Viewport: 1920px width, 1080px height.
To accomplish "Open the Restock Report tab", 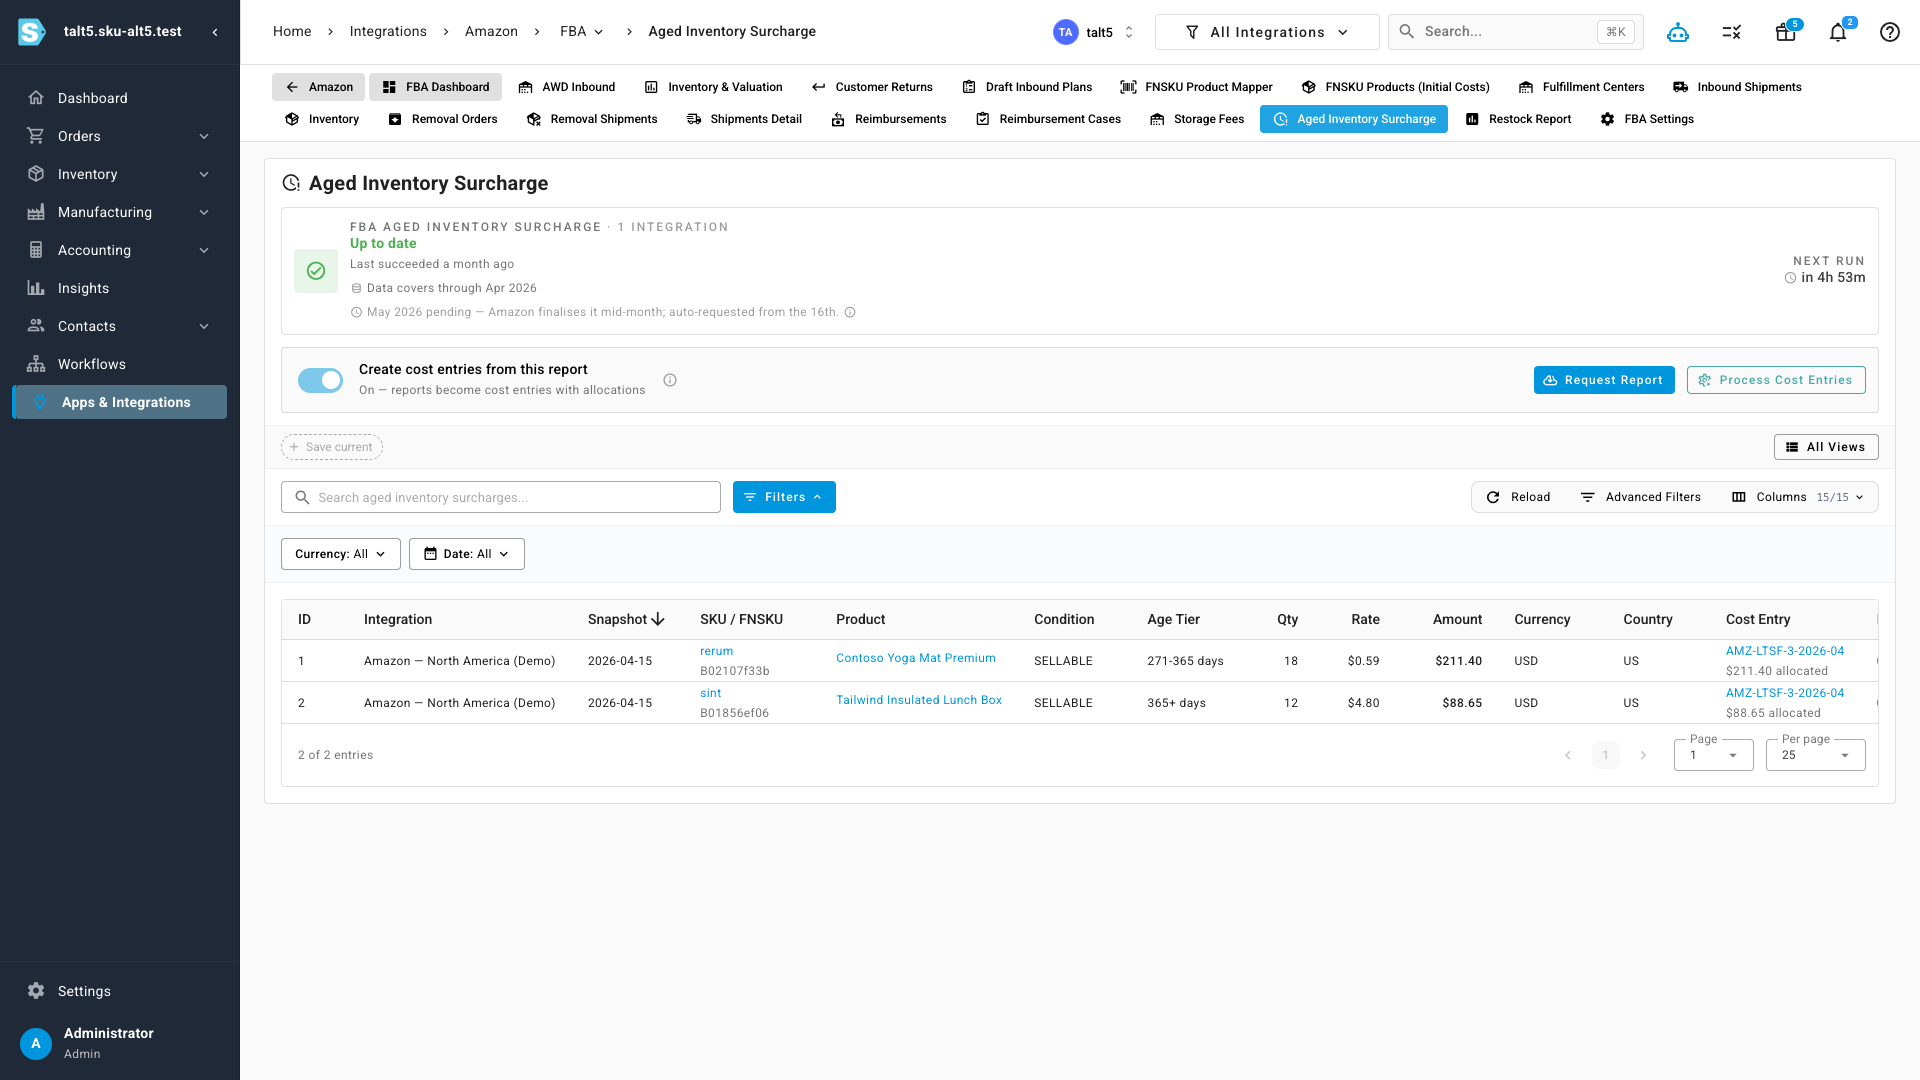I will (1518, 119).
